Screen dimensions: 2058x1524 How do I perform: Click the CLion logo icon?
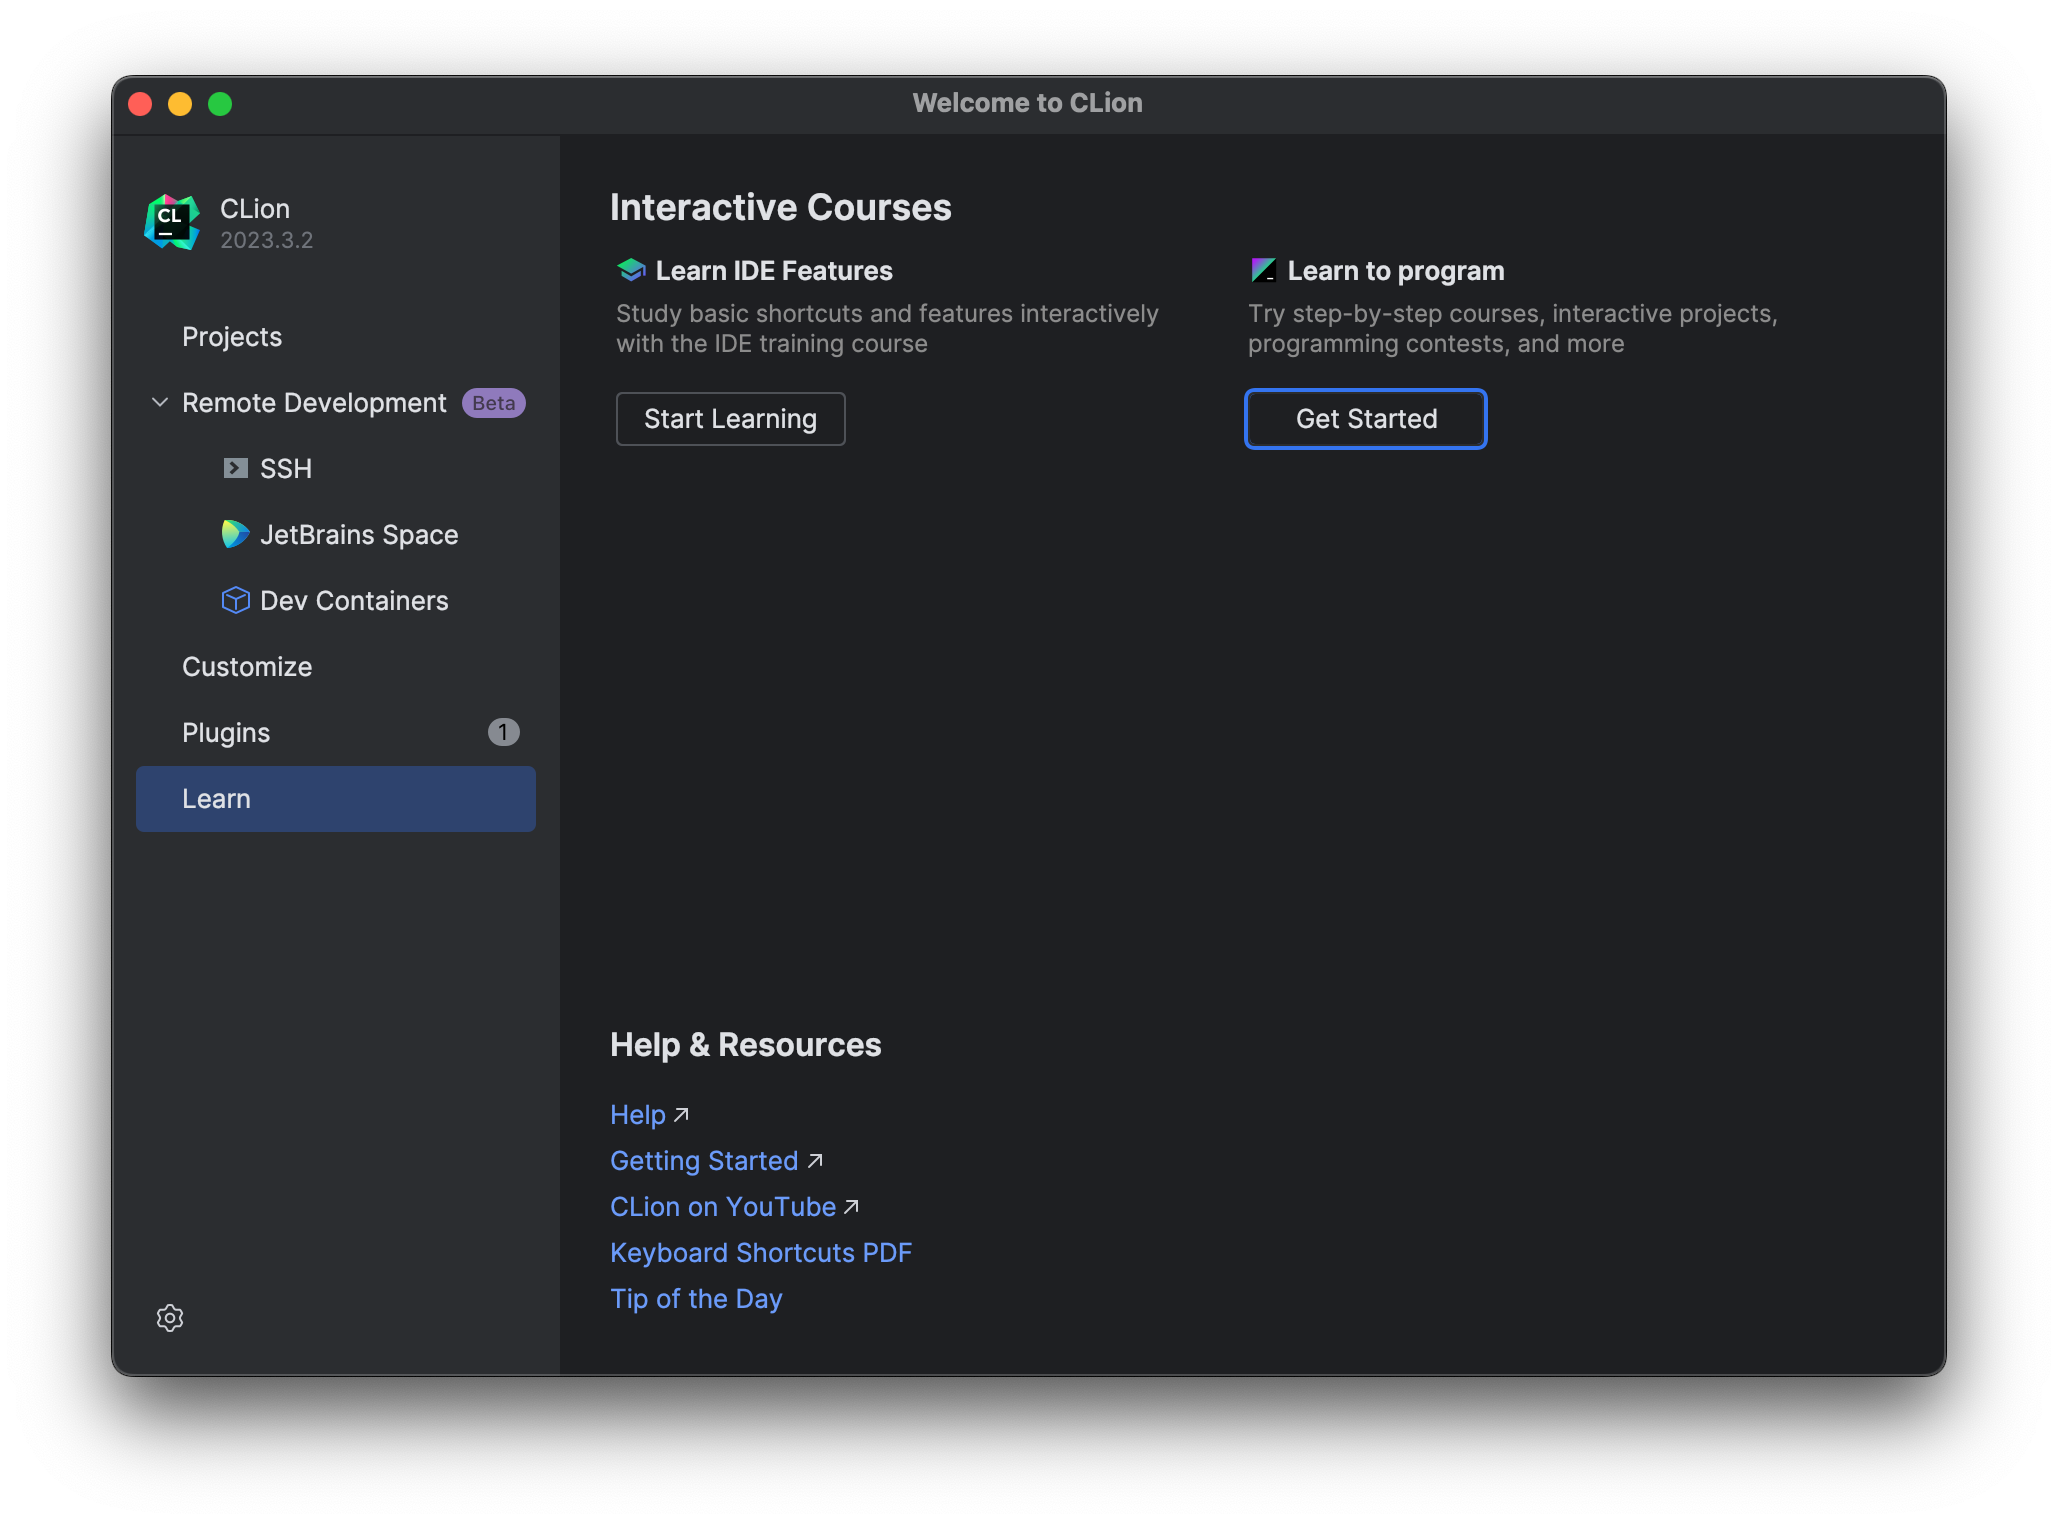172,222
